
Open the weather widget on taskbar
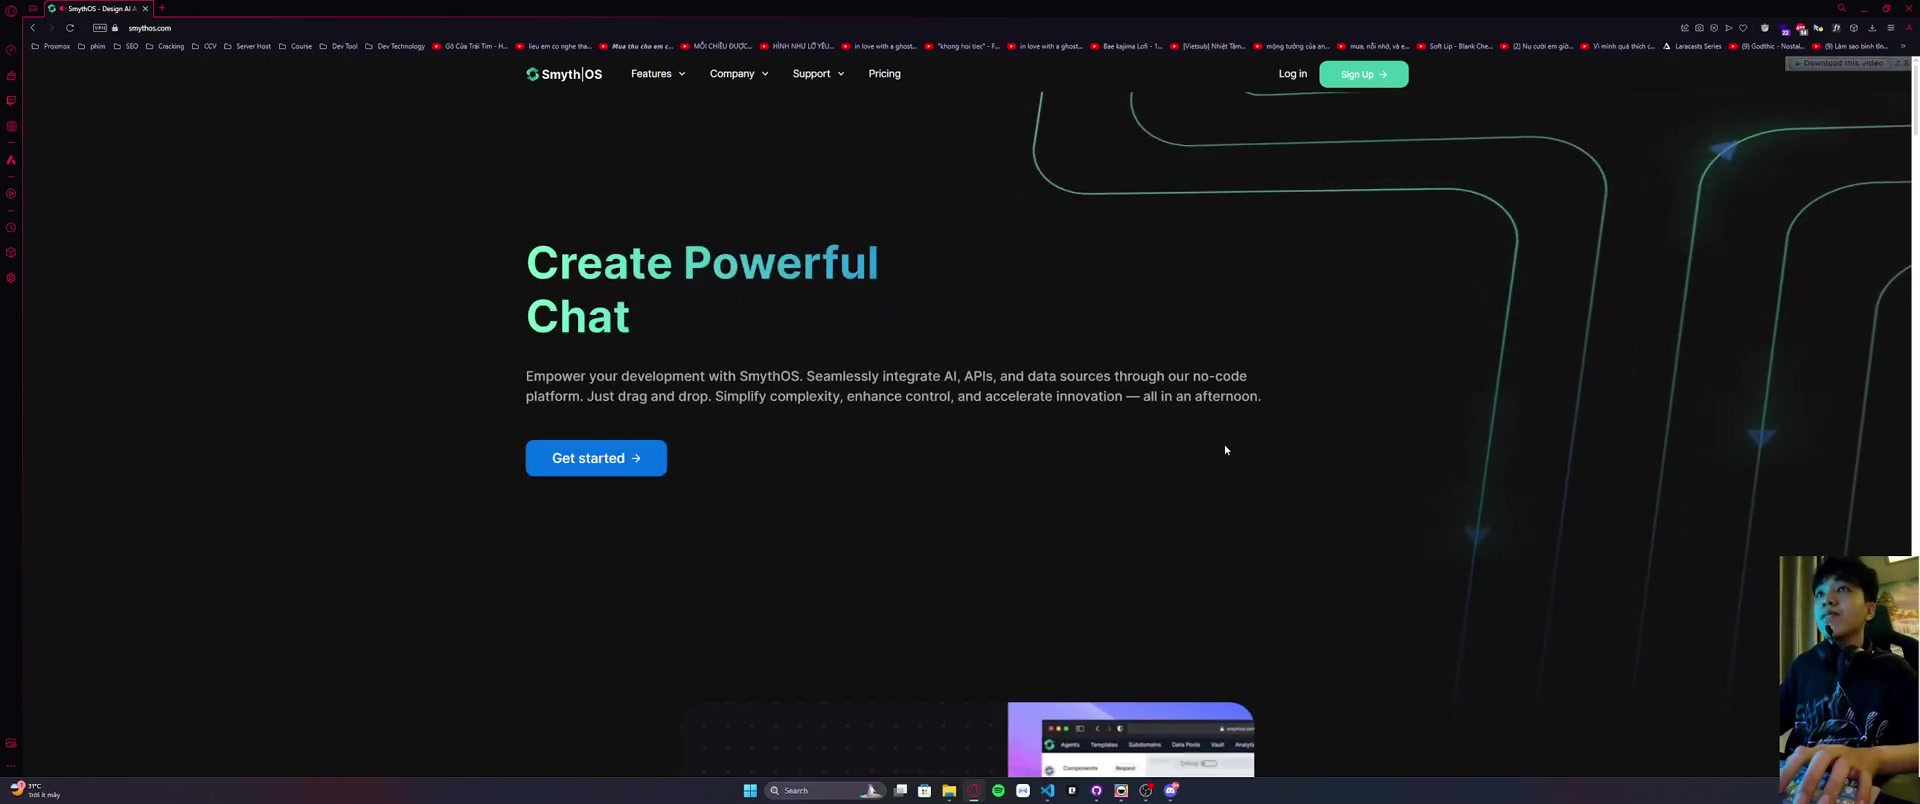click(x=34, y=790)
